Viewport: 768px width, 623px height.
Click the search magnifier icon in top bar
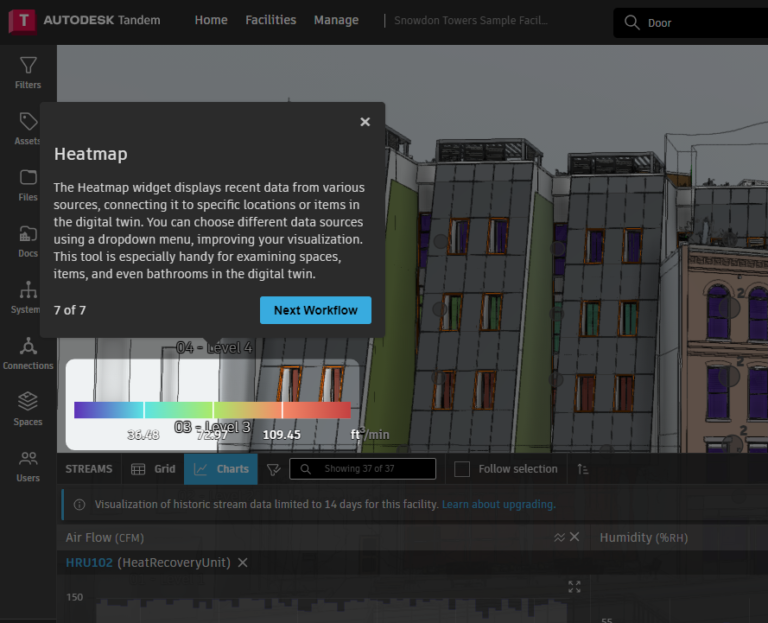(x=632, y=23)
